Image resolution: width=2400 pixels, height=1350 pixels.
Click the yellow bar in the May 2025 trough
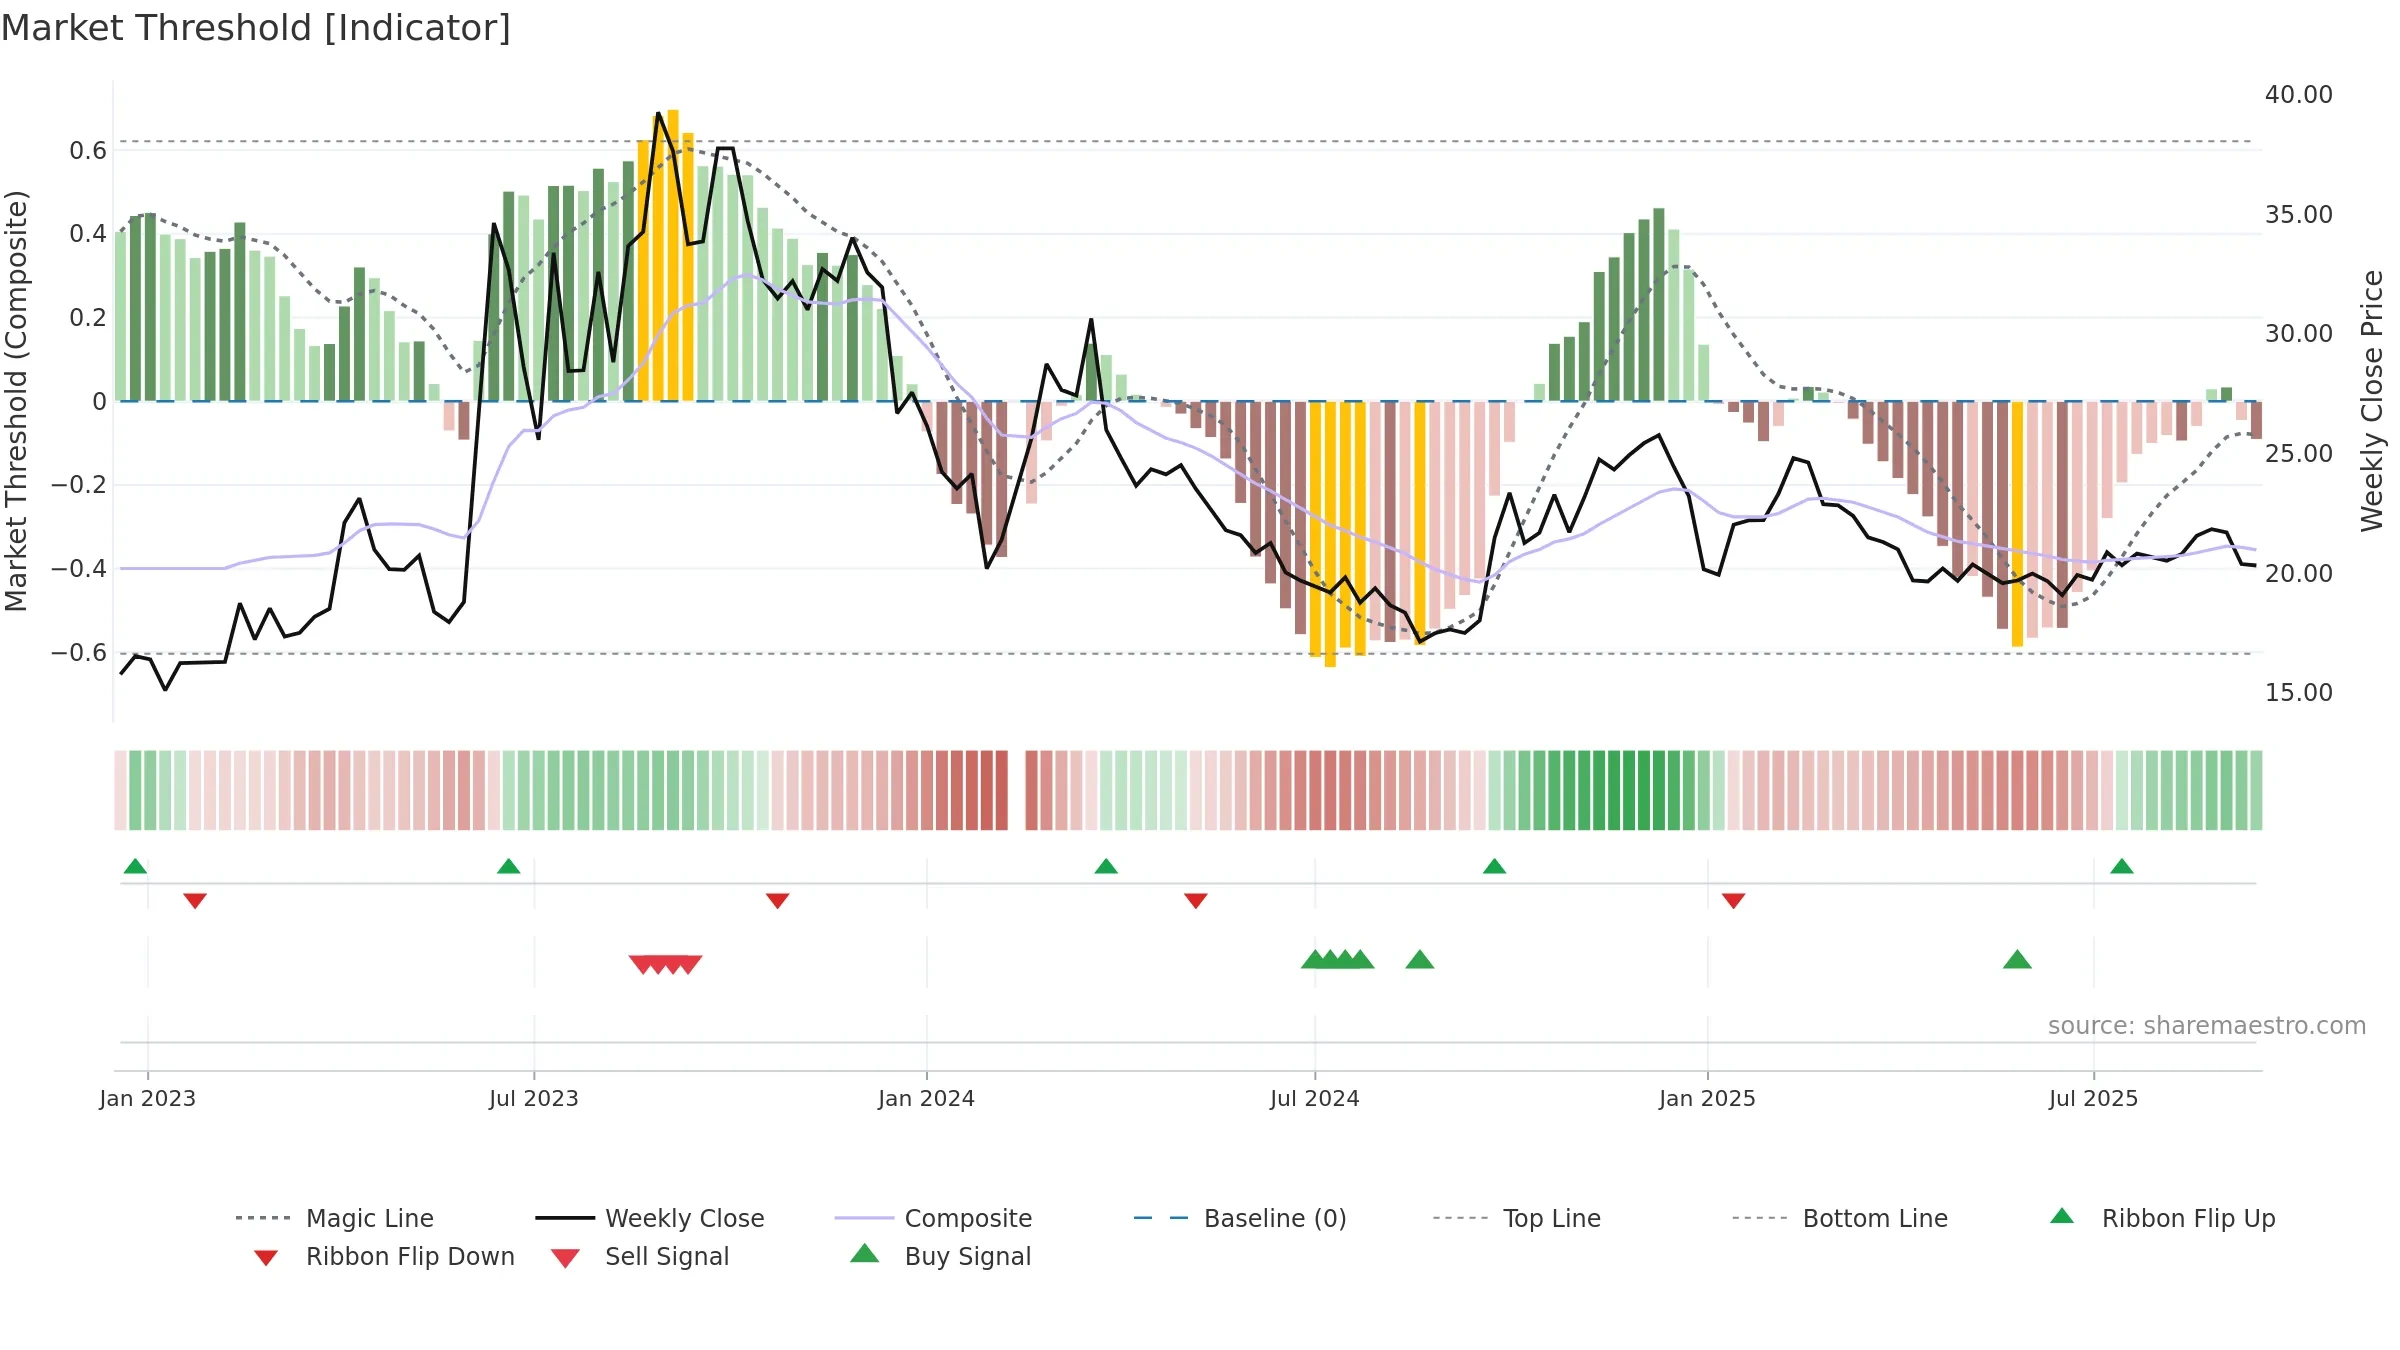2018,524
